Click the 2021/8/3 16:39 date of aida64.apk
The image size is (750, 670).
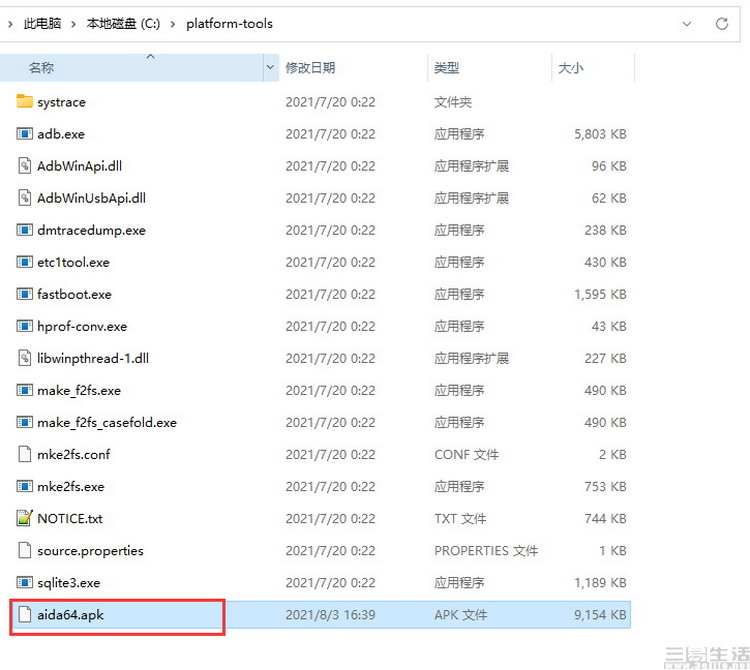point(331,615)
